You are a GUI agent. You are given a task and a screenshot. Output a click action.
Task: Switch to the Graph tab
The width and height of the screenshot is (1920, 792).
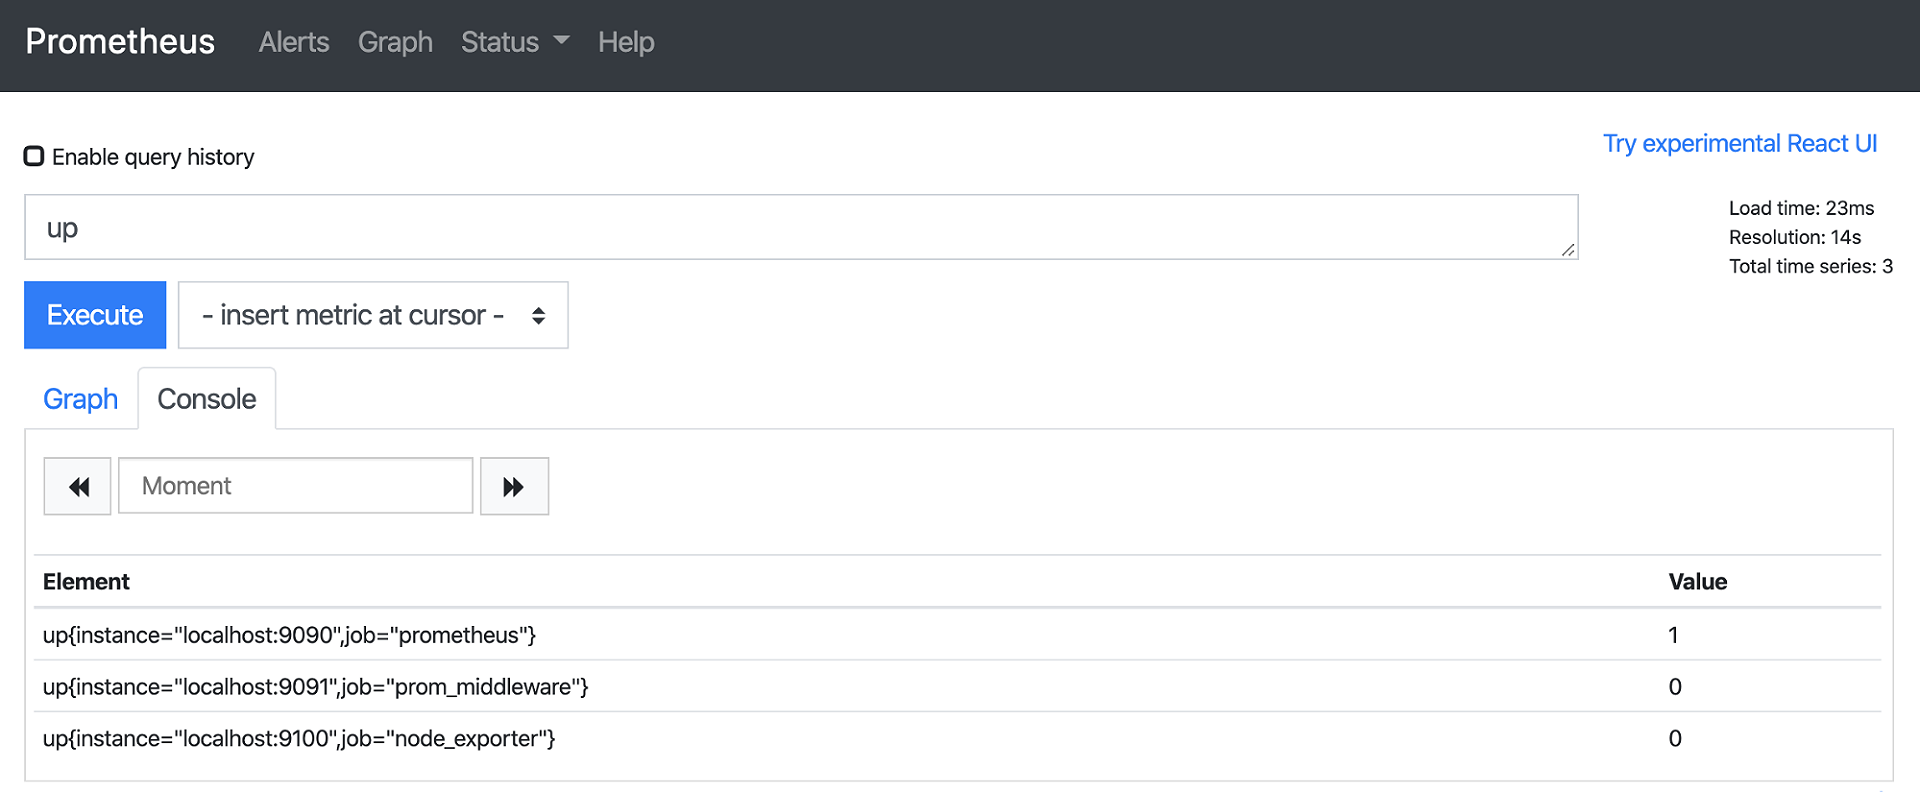(80, 398)
